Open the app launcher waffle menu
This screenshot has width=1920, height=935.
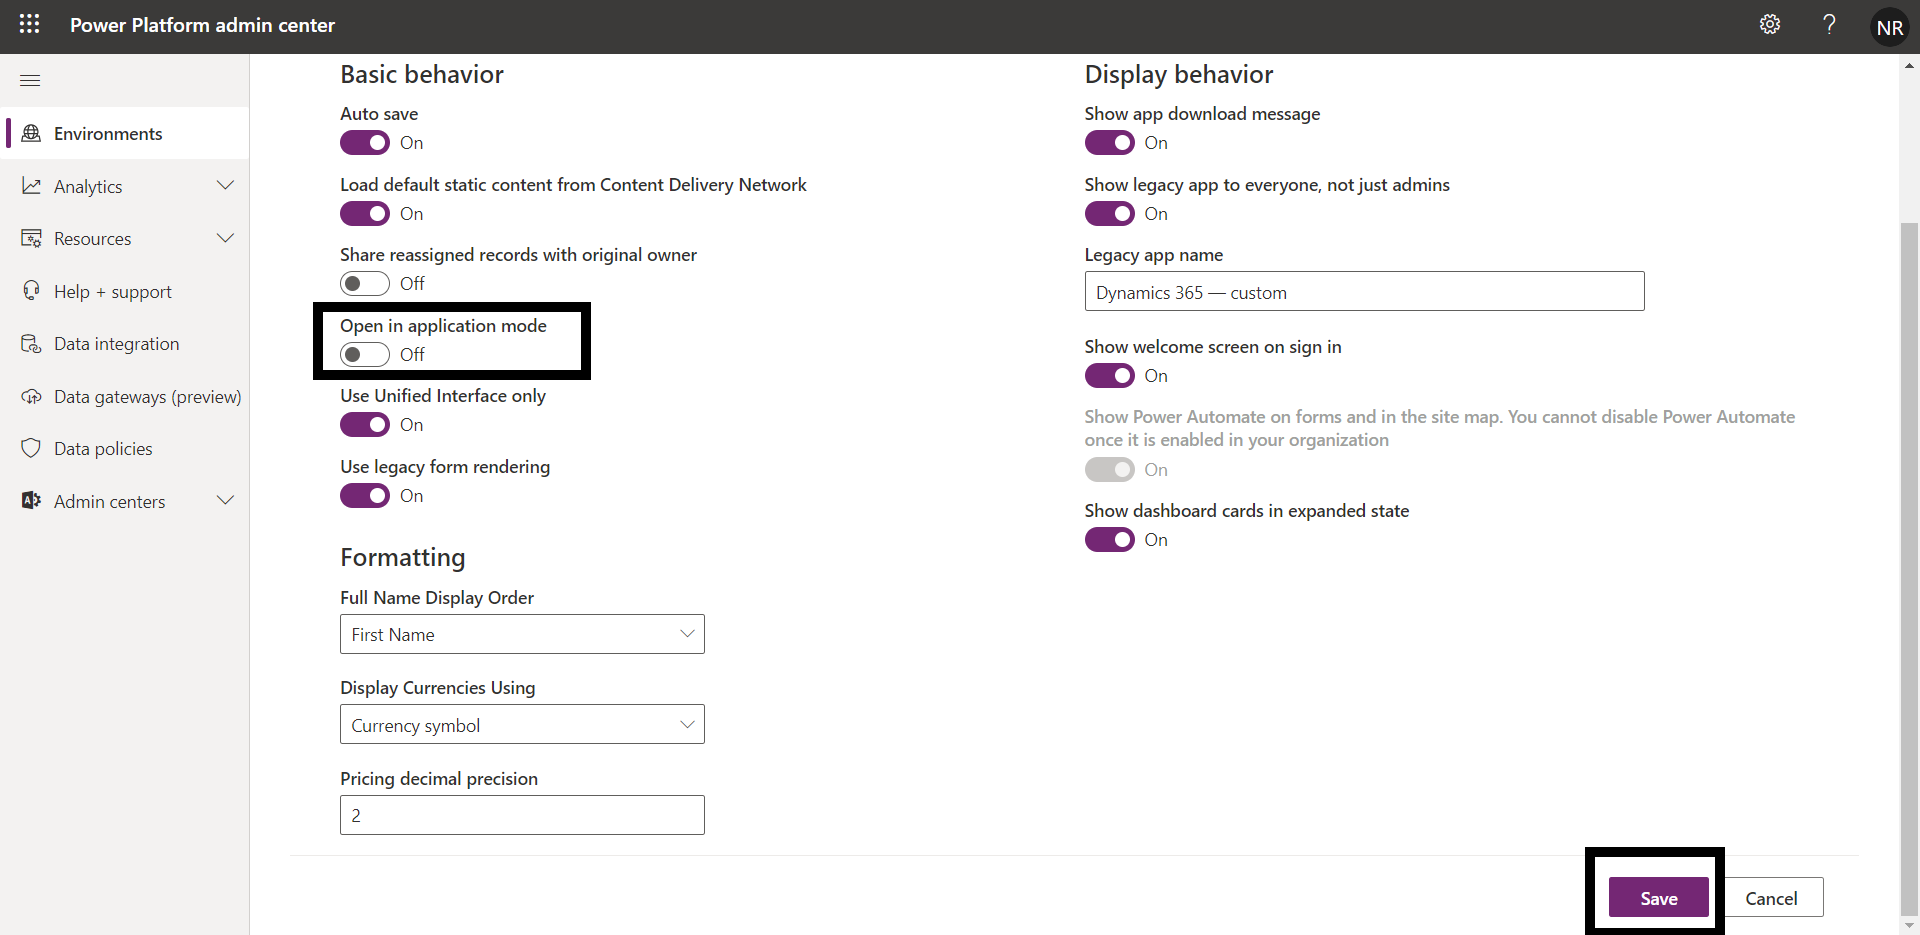(x=29, y=24)
